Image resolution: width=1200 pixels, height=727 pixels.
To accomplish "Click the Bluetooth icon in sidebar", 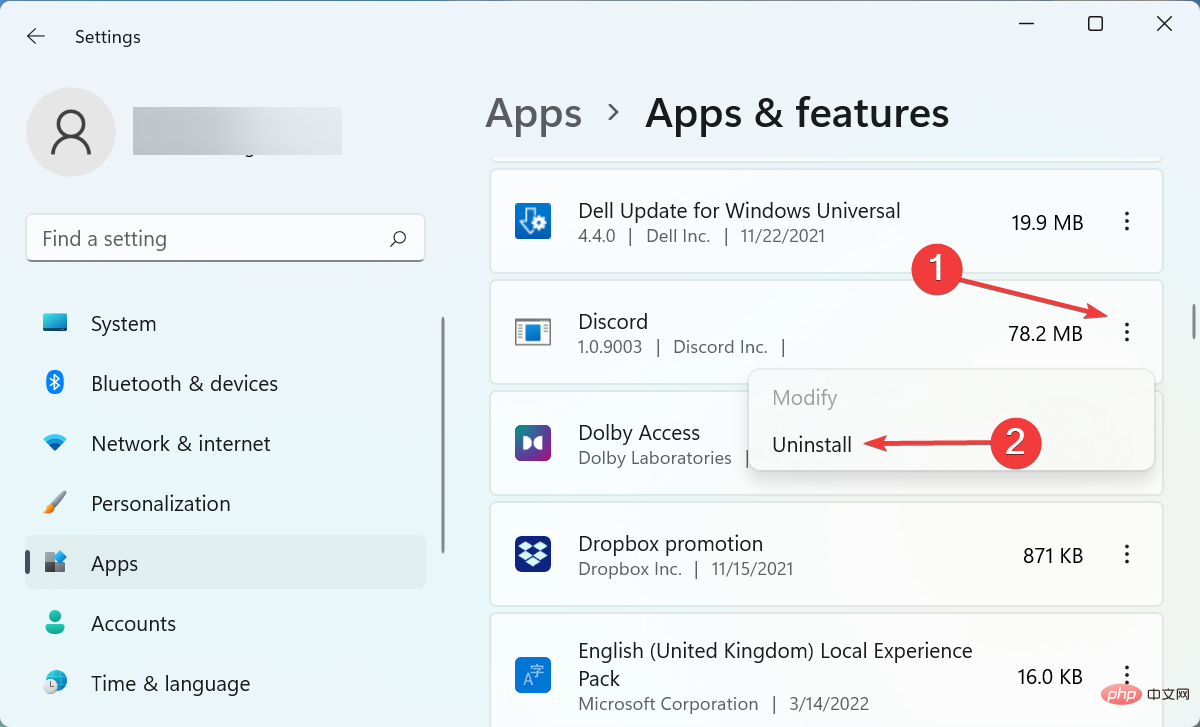I will [55, 383].
